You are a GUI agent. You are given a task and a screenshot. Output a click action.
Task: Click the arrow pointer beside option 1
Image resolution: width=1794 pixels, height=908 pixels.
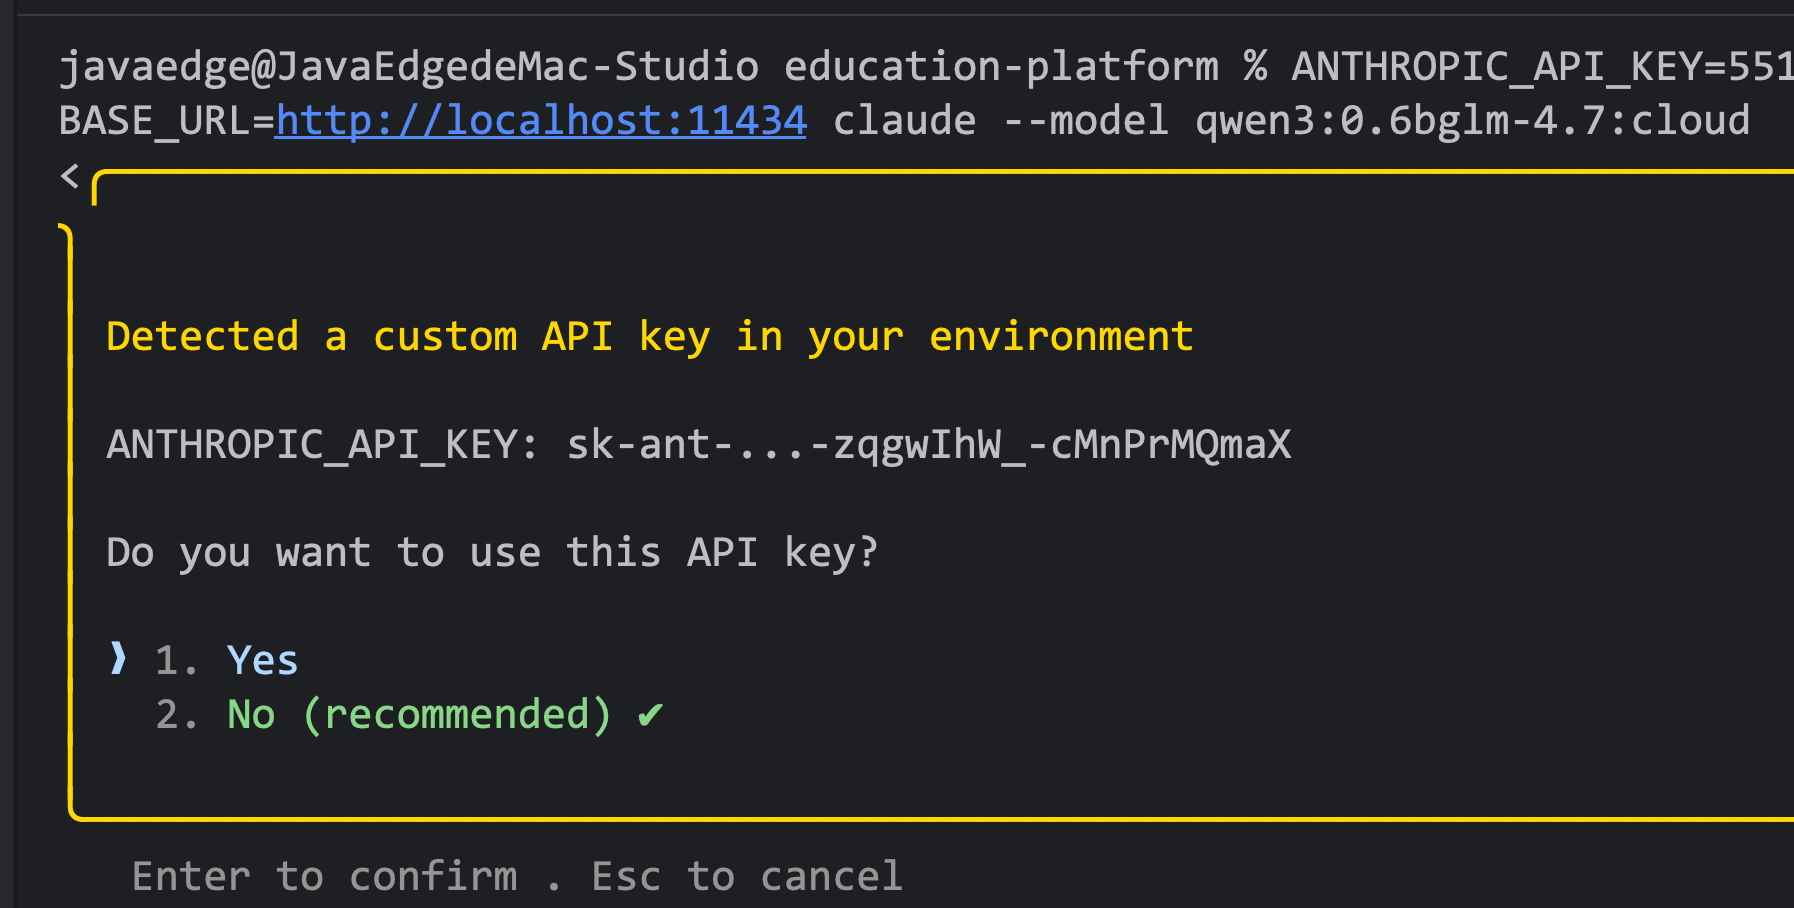(118, 658)
